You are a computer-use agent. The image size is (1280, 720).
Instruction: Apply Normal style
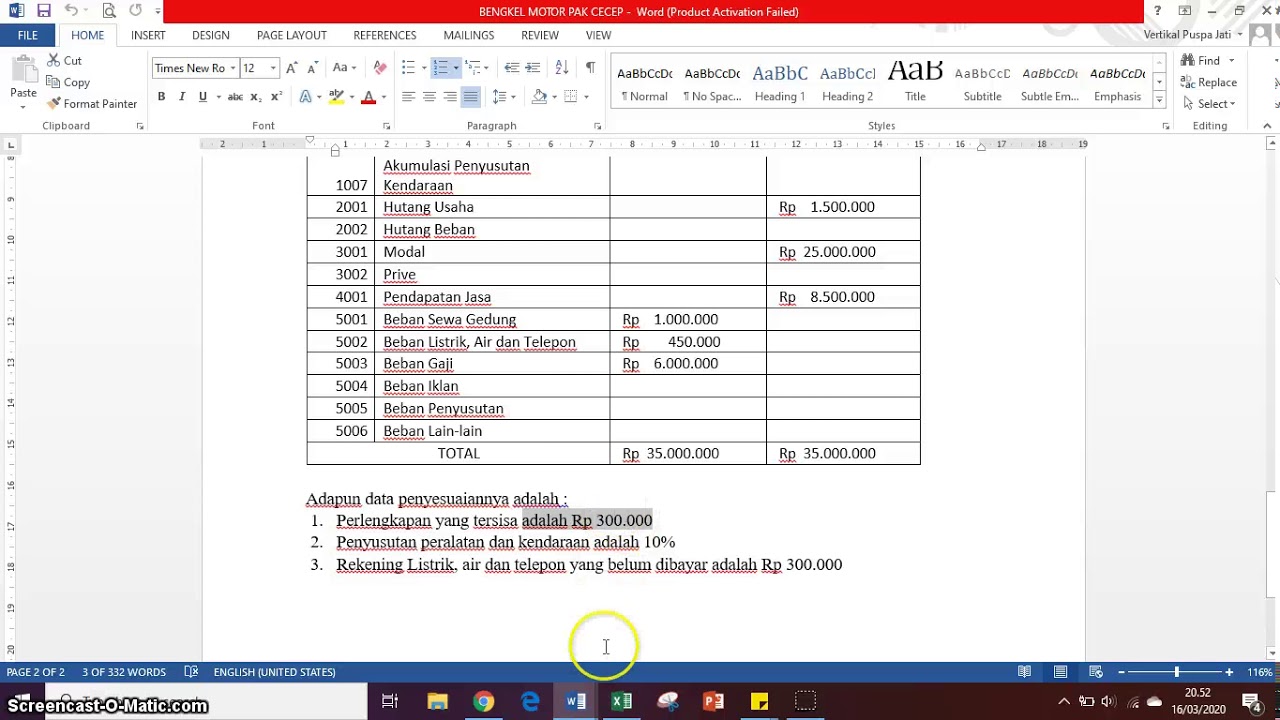tap(645, 82)
